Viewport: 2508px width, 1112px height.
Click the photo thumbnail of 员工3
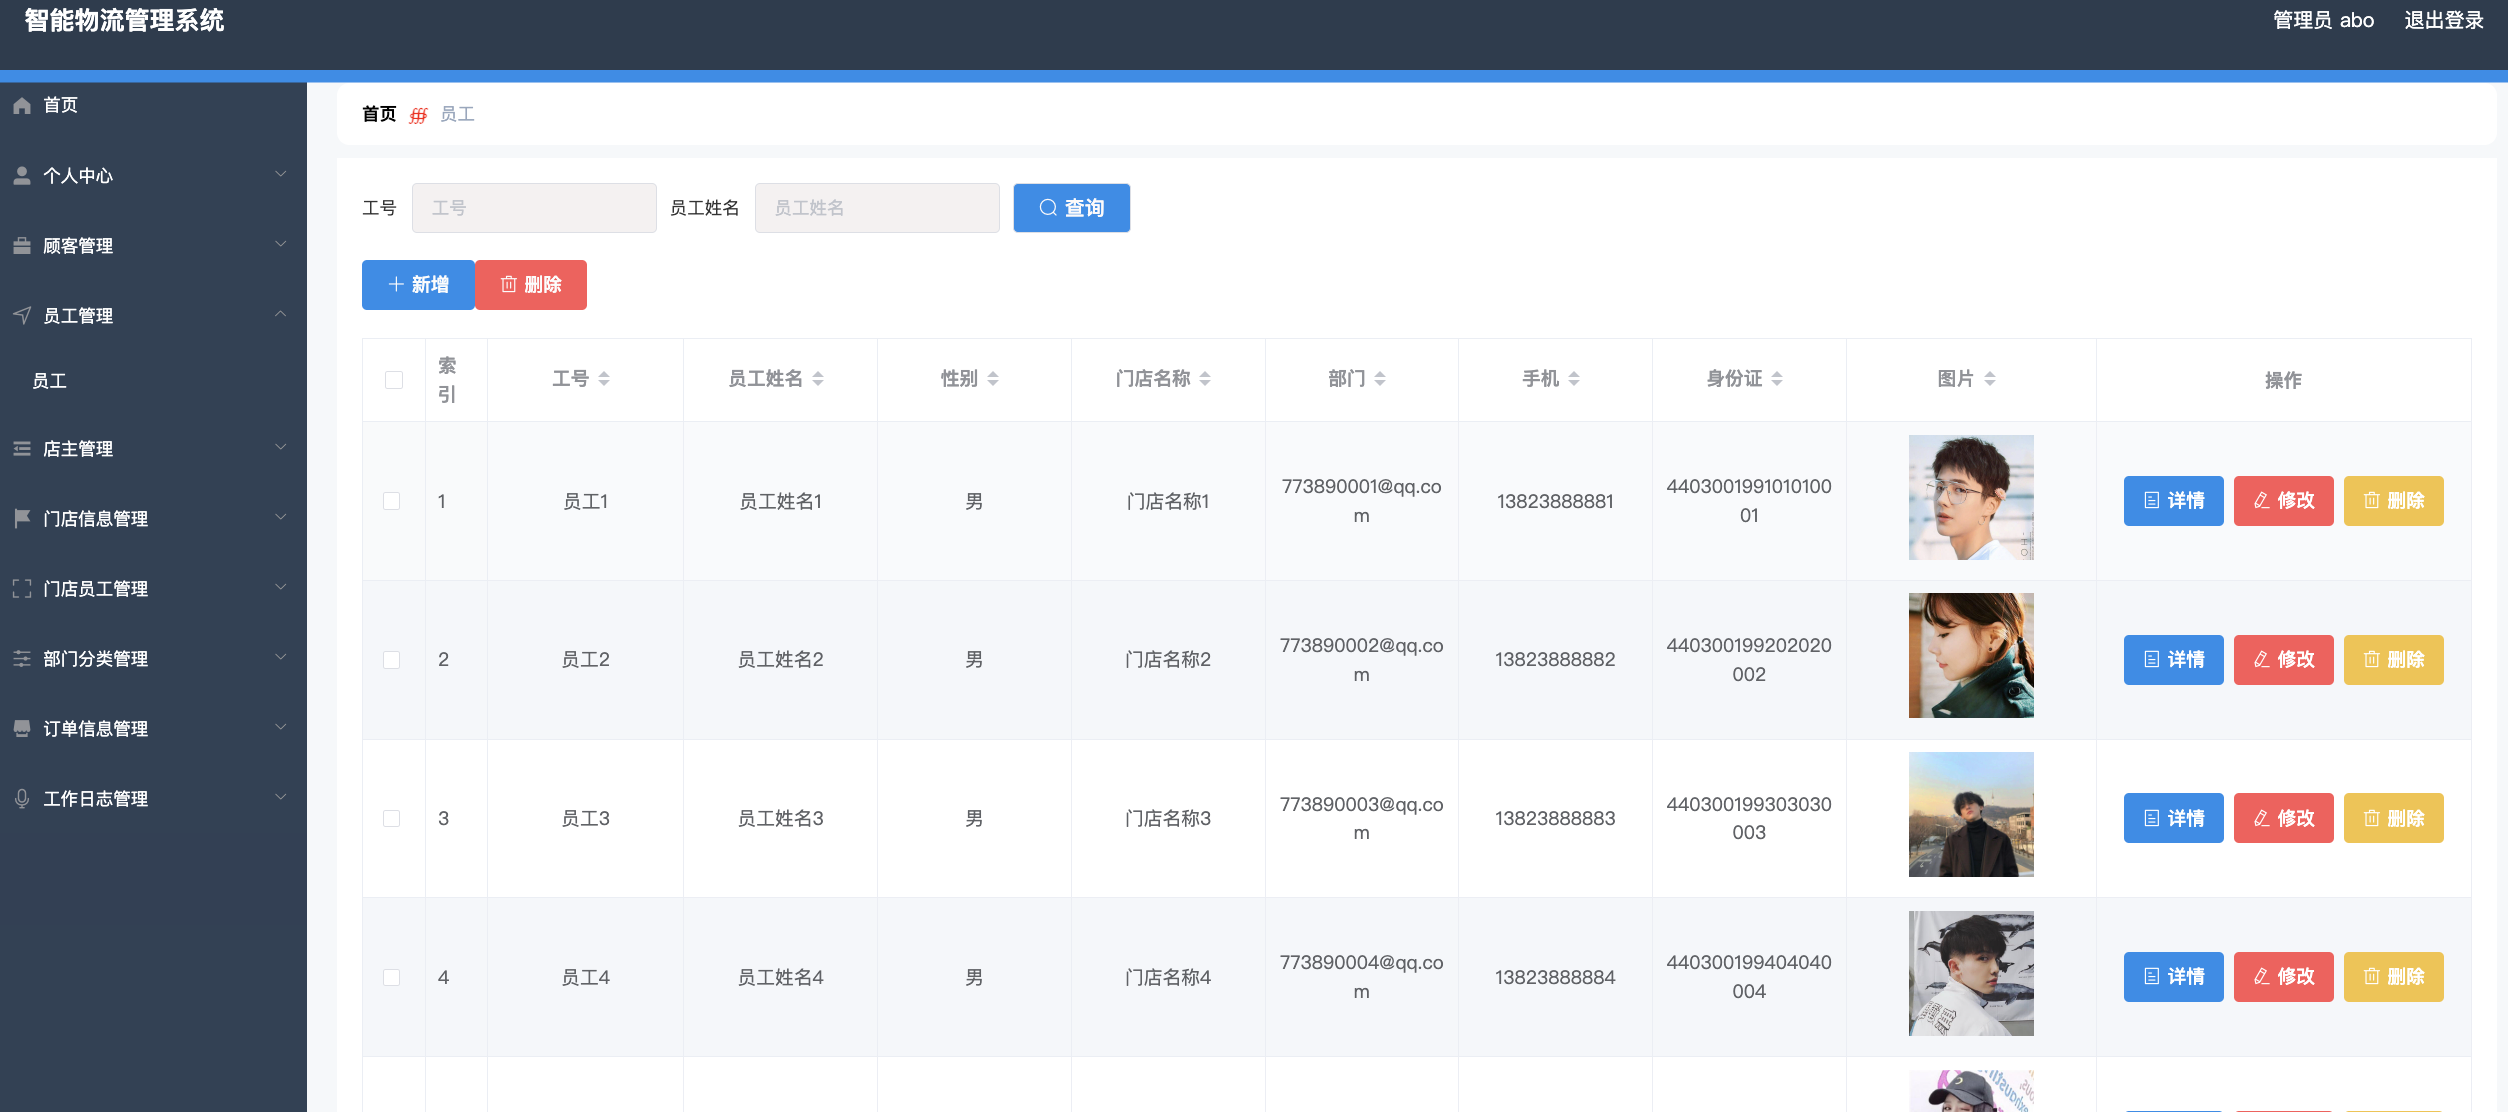coord(1971,814)
